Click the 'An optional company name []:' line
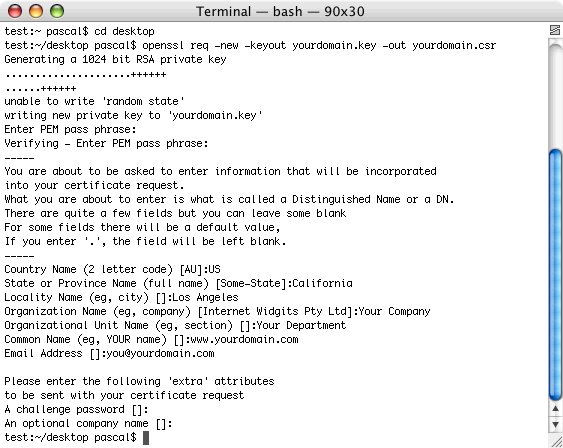 click(88, 424)
